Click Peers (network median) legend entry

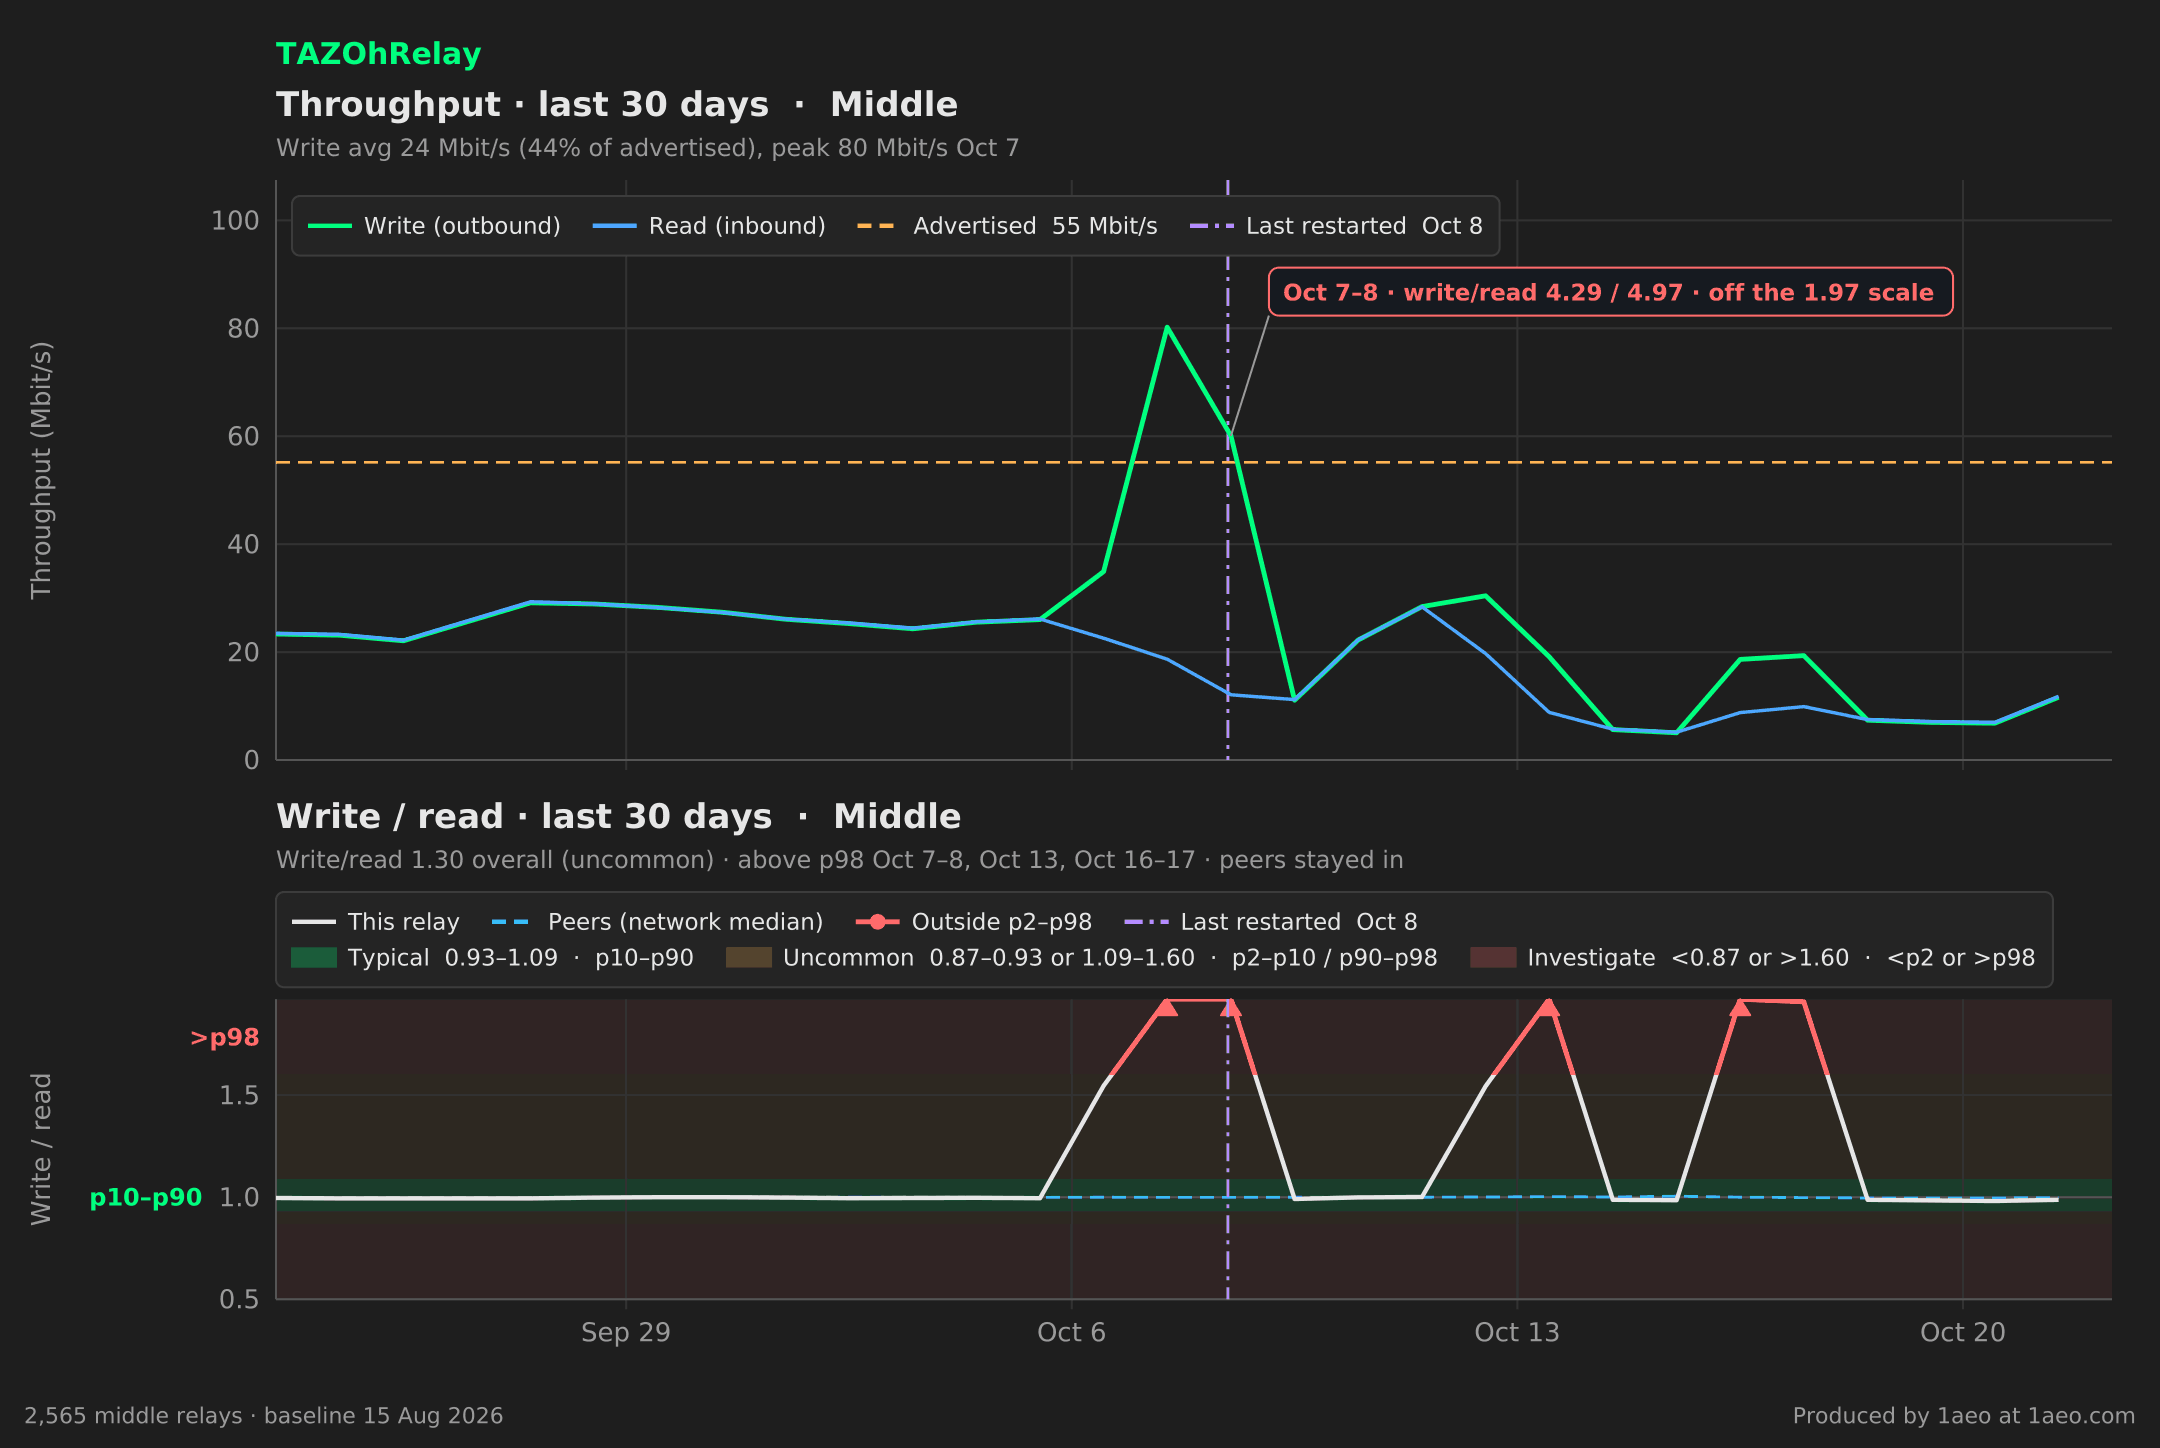pos(658,922)
